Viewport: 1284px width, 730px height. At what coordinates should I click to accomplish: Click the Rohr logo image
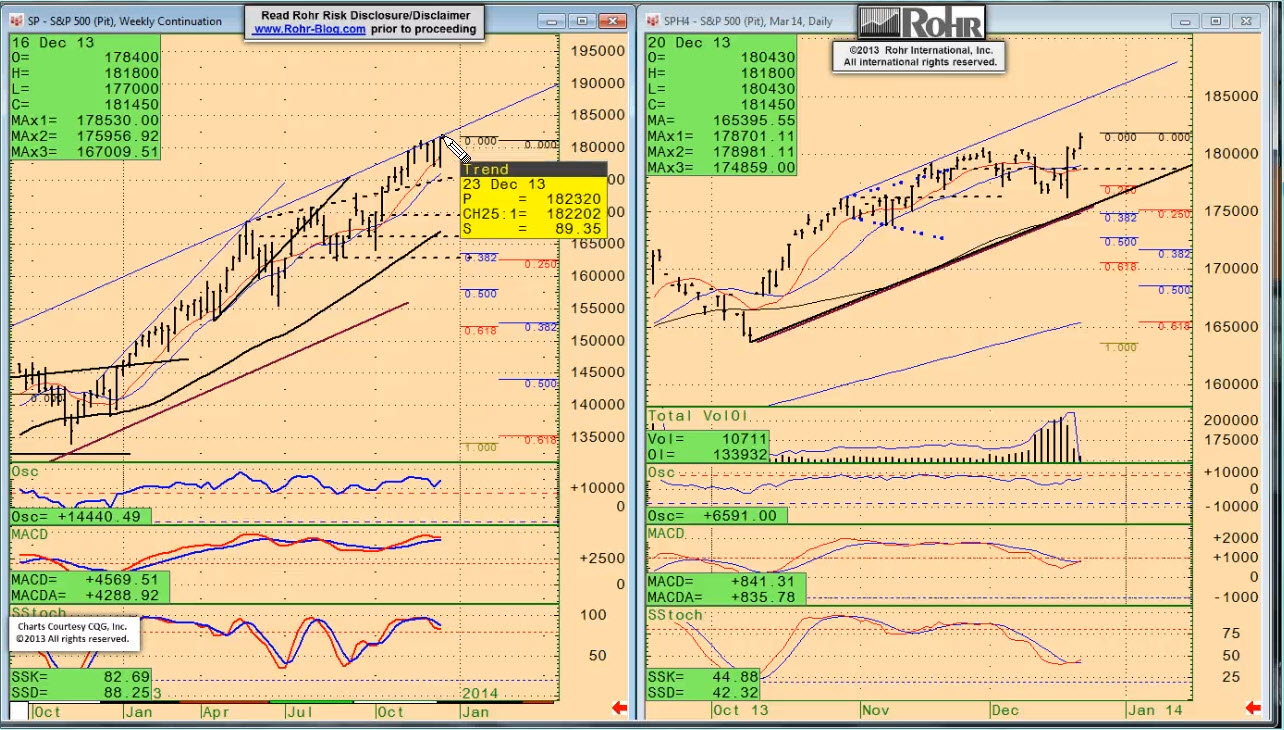921,22
